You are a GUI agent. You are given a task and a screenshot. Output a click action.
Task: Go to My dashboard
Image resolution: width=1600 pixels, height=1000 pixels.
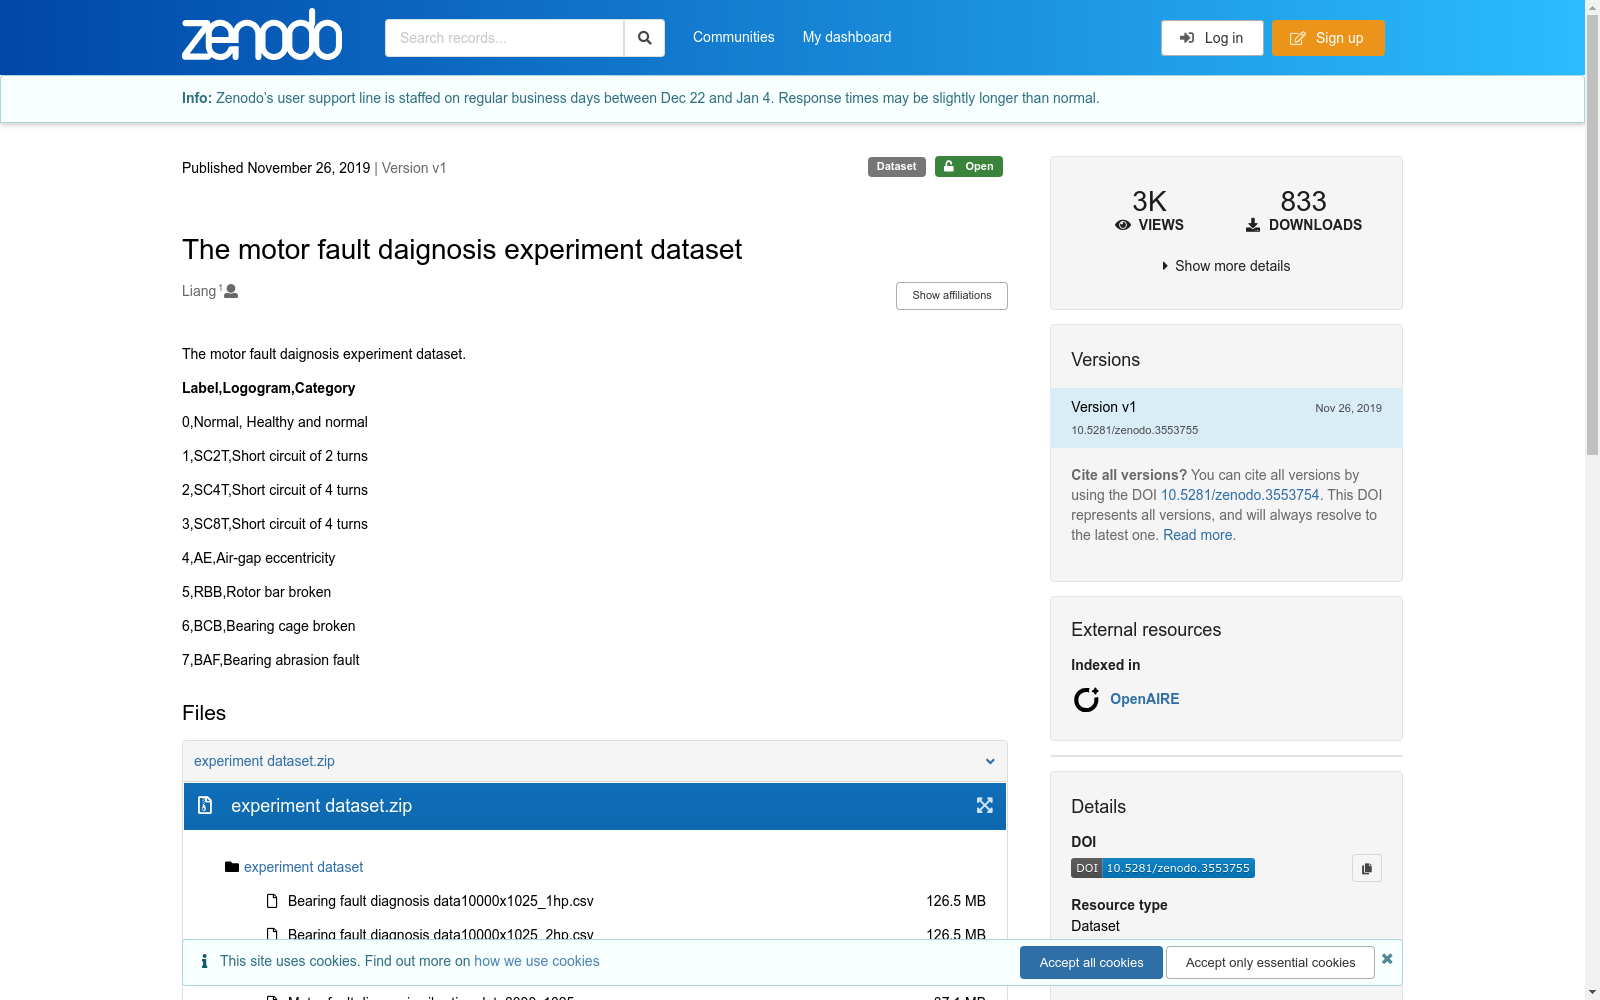coord(847,37)
